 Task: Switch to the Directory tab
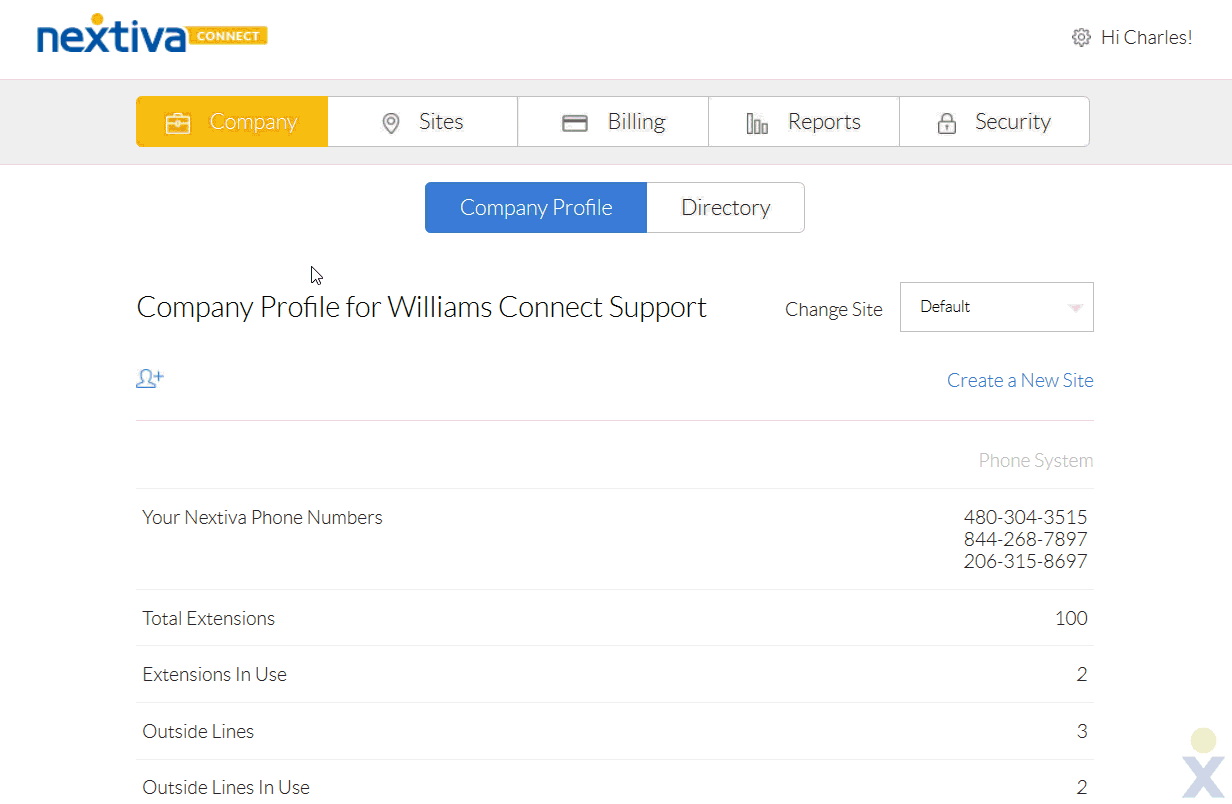[726, 207]
